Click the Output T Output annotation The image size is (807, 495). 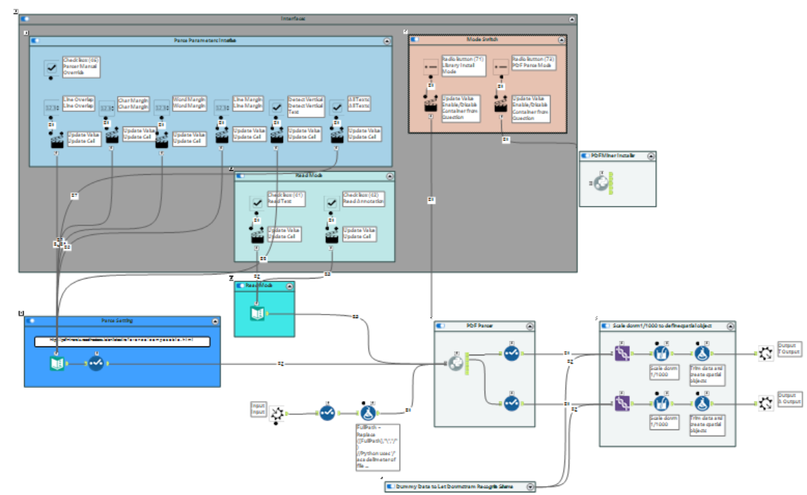(789, 349)
